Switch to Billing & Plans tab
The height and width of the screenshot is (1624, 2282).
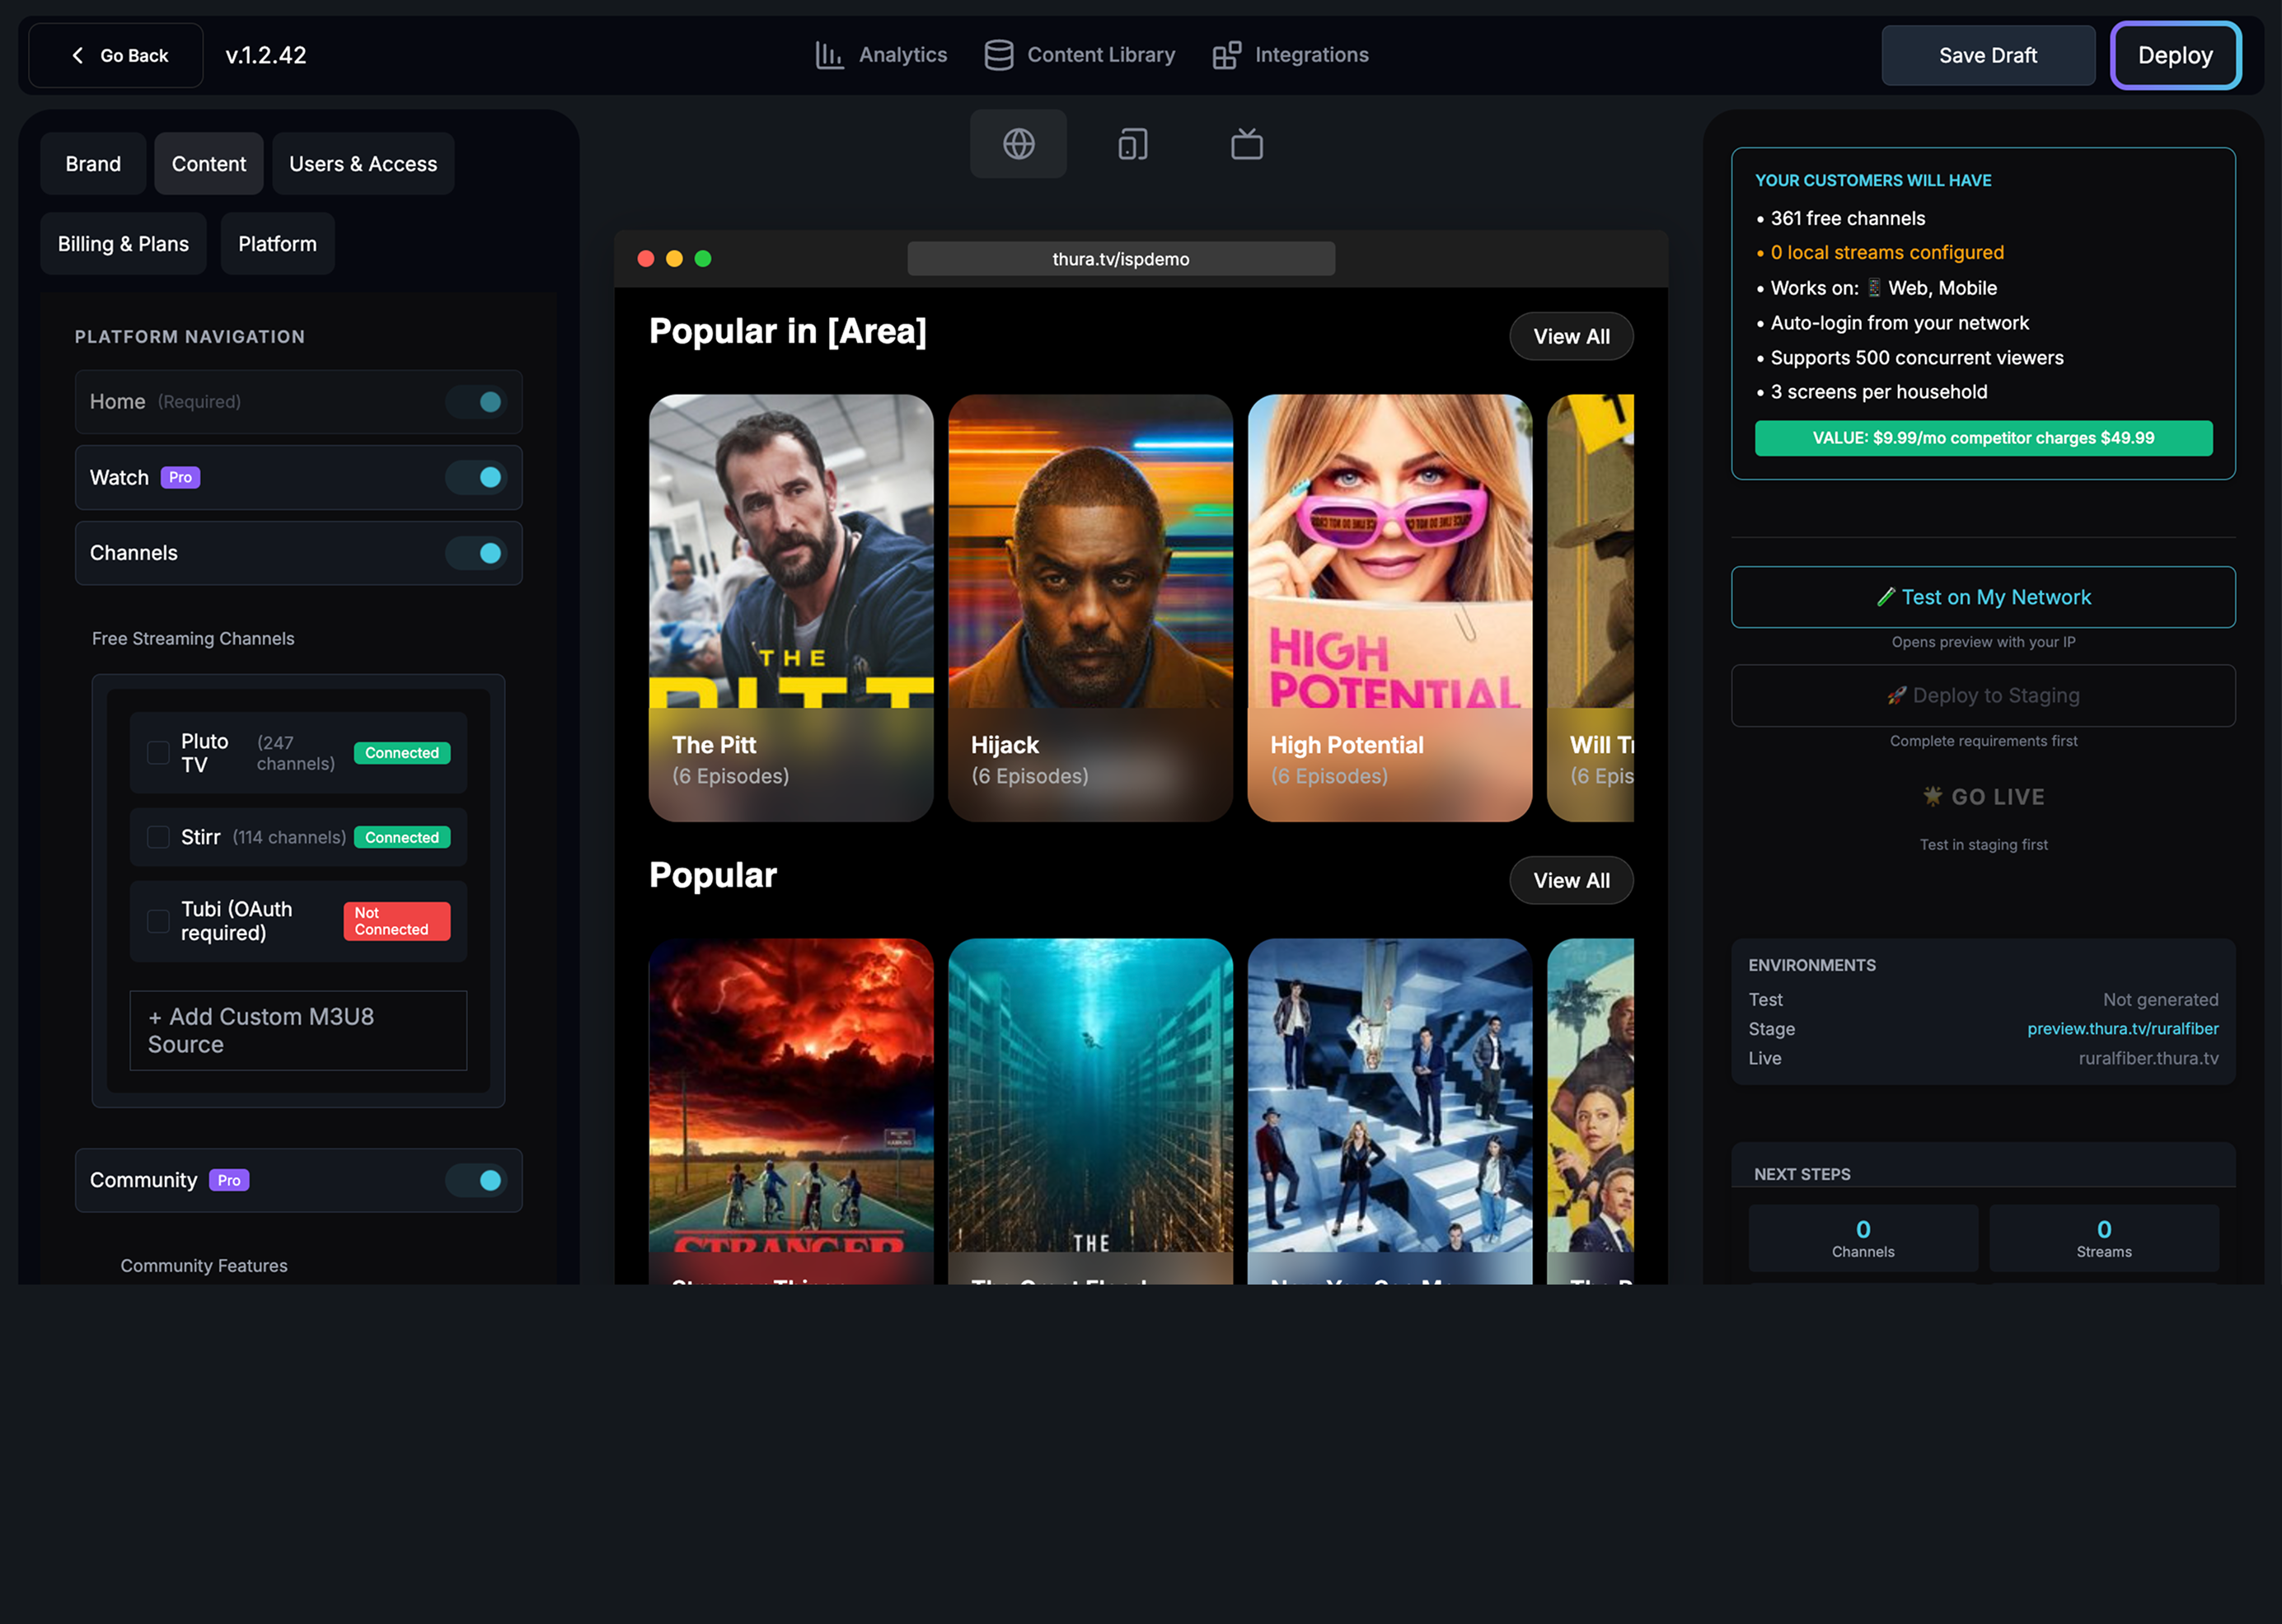pos(123,244)
